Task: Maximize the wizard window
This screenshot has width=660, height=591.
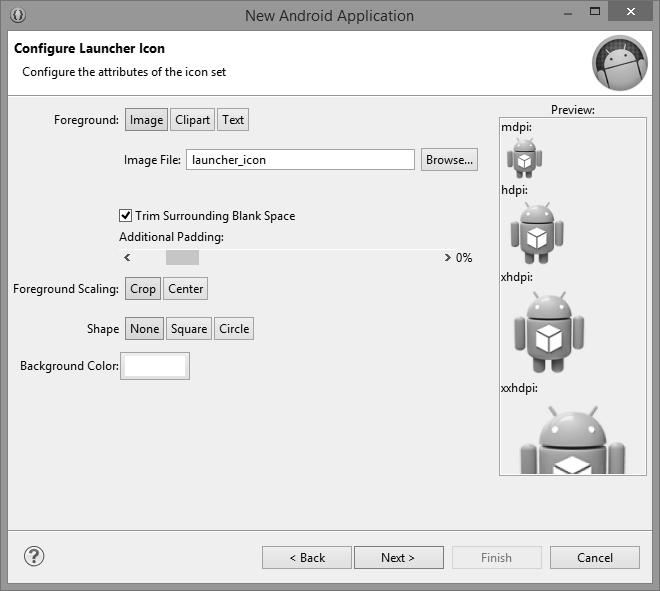Action: (594, 12)
